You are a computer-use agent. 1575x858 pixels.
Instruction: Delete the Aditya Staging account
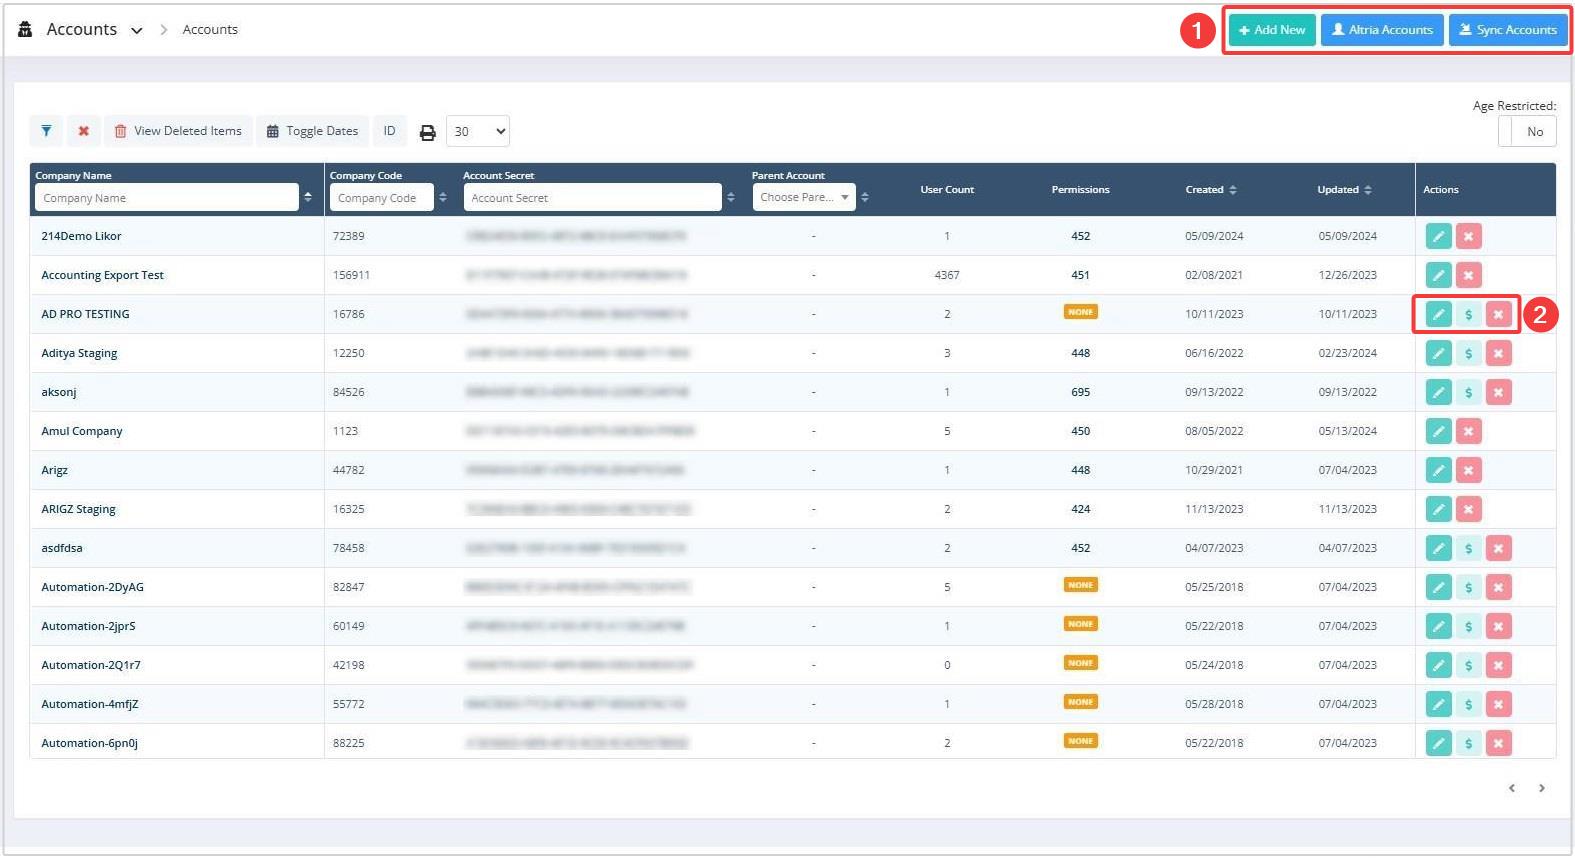tap(1498, 353)
